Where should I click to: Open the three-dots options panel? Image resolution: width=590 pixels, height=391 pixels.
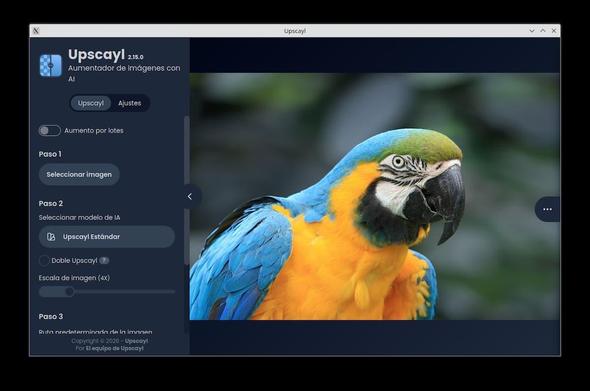point(547,209)
